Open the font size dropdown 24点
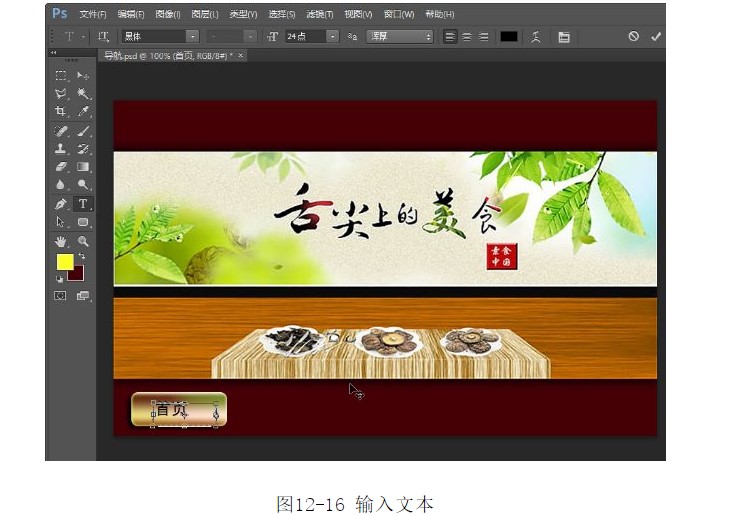Screen dimensions: 741x515 (x=311, y=36)
